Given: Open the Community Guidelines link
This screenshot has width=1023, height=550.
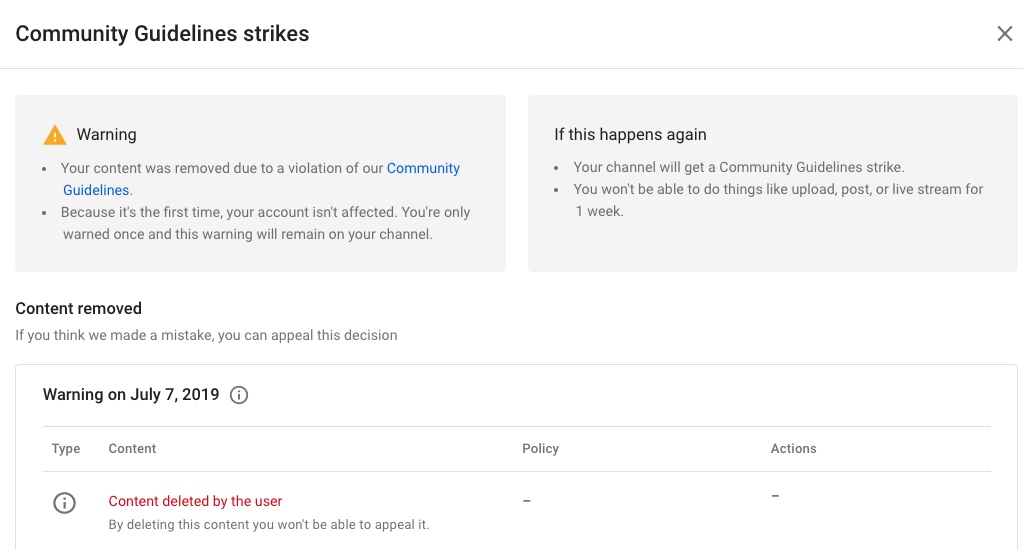Looking at the screenshot, I should click(x=422, y=168).
